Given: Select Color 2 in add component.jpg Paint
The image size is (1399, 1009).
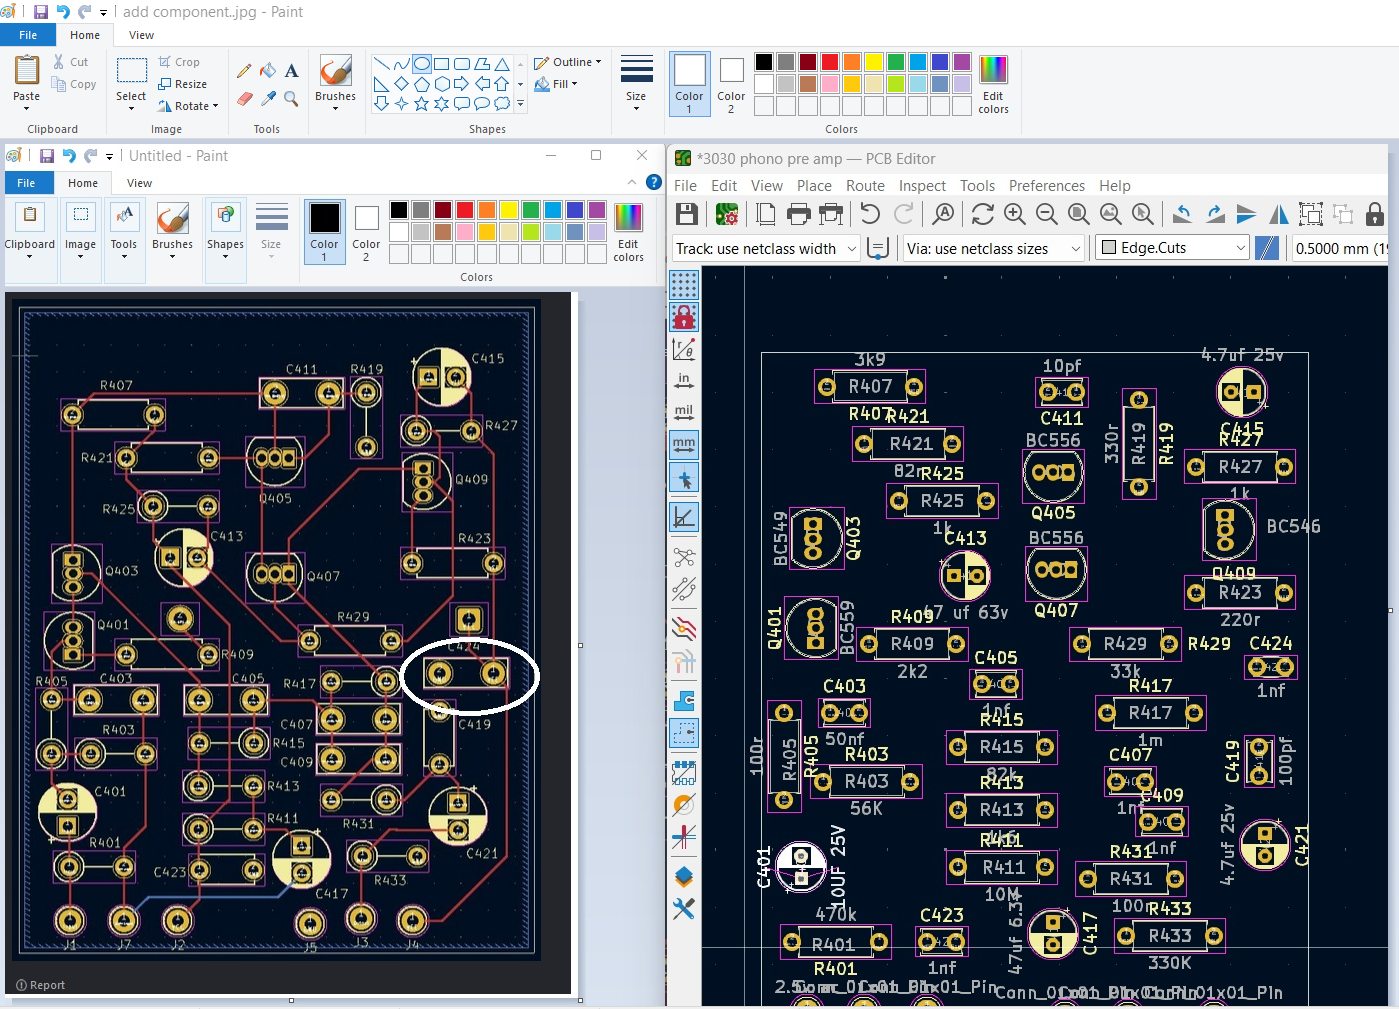Looking at the screenshot, I should [x=731, y=85].
